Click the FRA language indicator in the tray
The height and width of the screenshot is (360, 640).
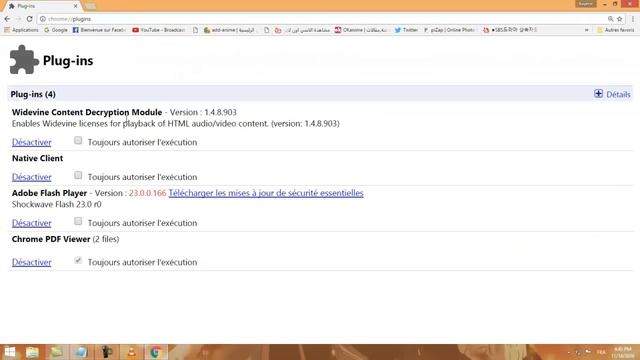coord(601,352)
